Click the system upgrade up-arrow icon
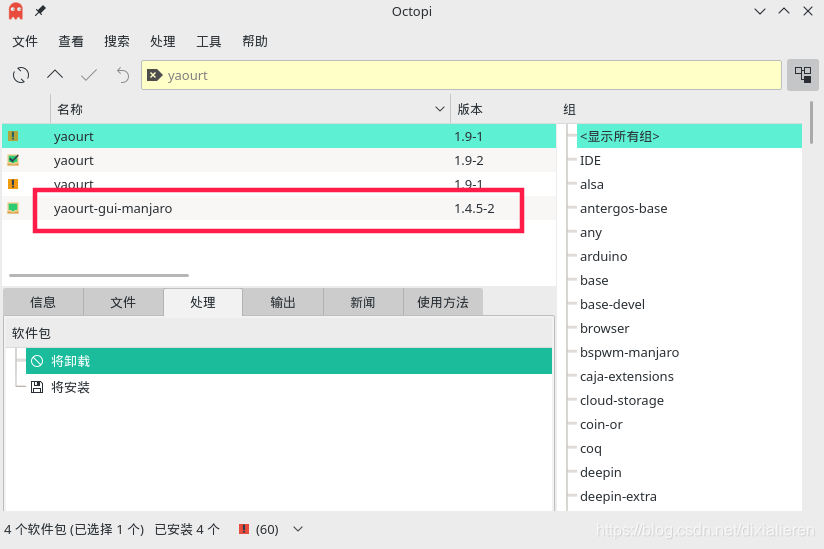Screen dimensions: 824x549 (55, 75)
